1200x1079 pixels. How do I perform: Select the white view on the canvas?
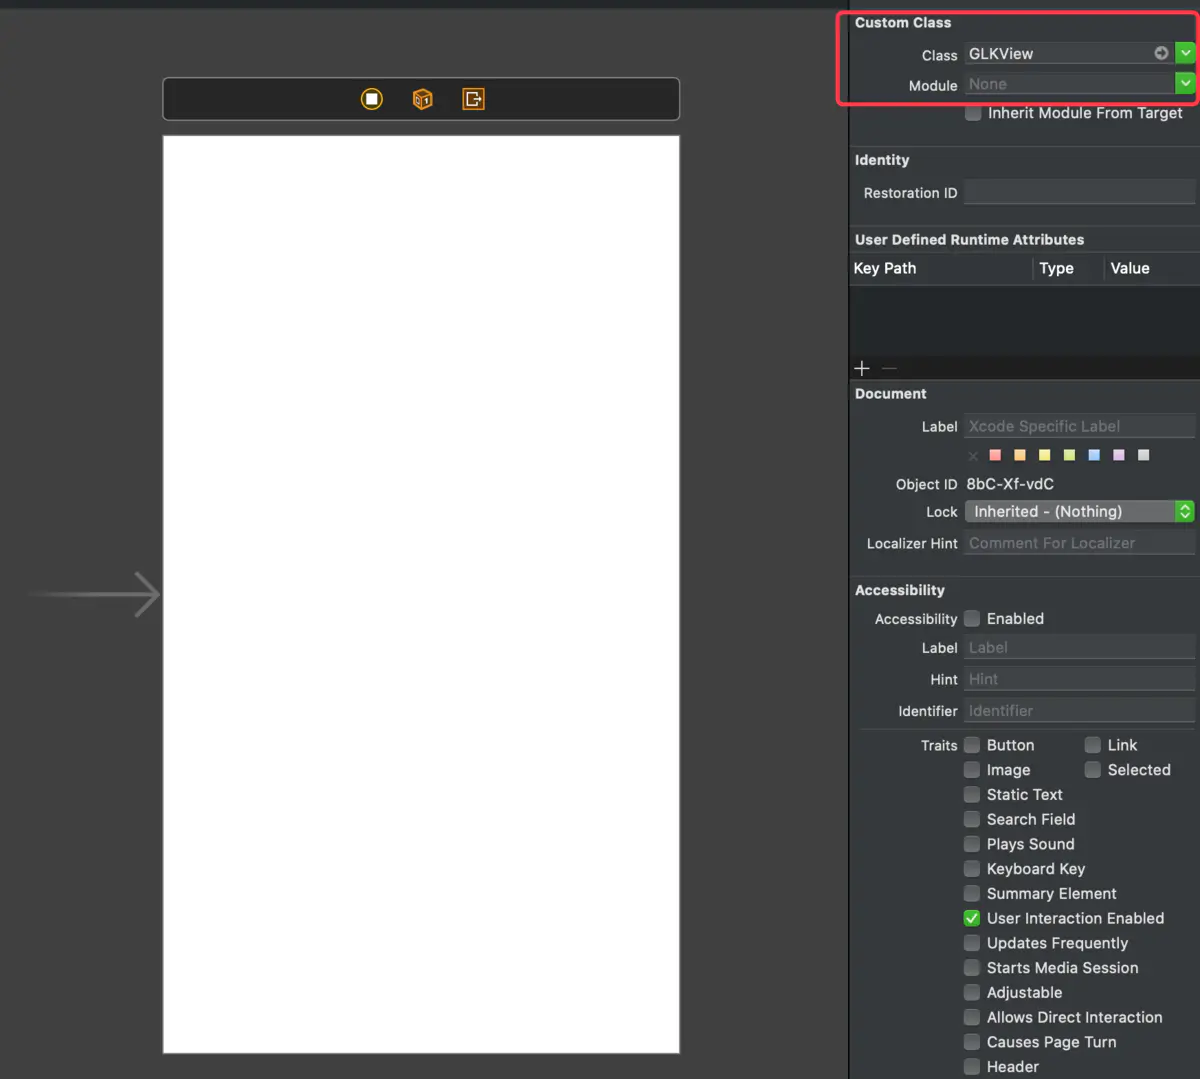pos(421,594)
